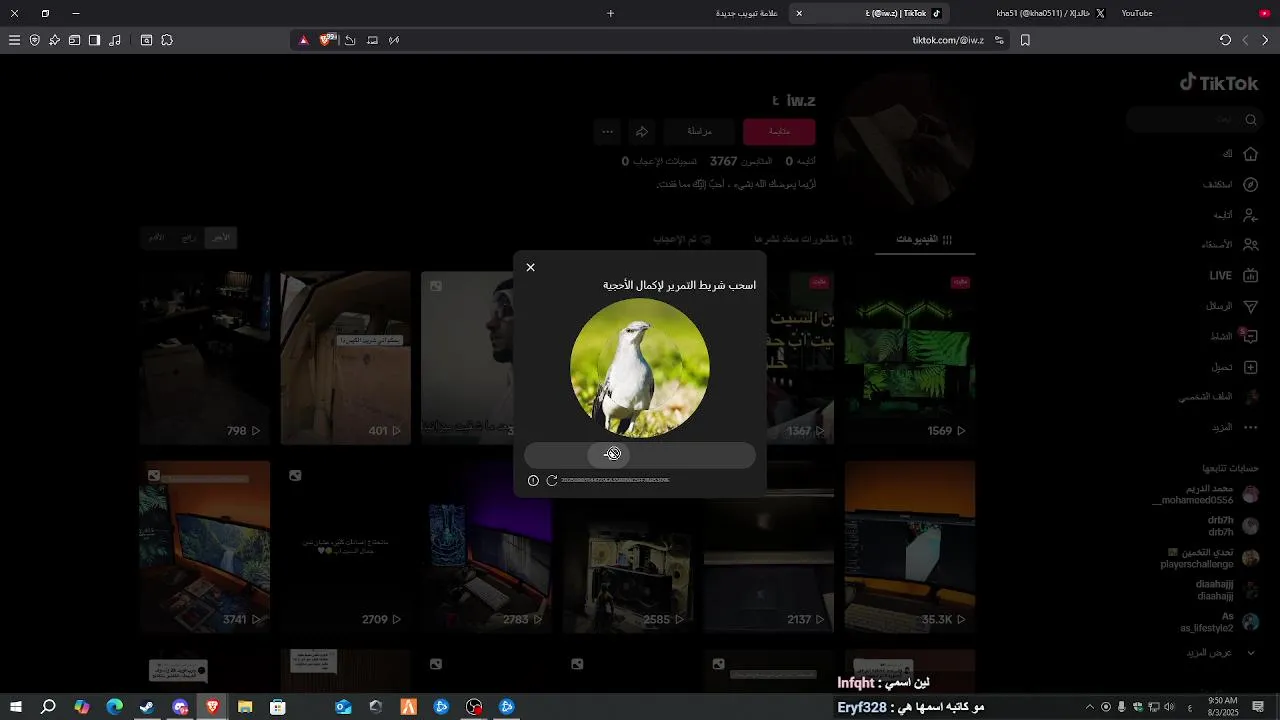The width and height of the screenshot is (1280, 720).
Task: Open media controls music note icon
Action: tap(115, 40)
